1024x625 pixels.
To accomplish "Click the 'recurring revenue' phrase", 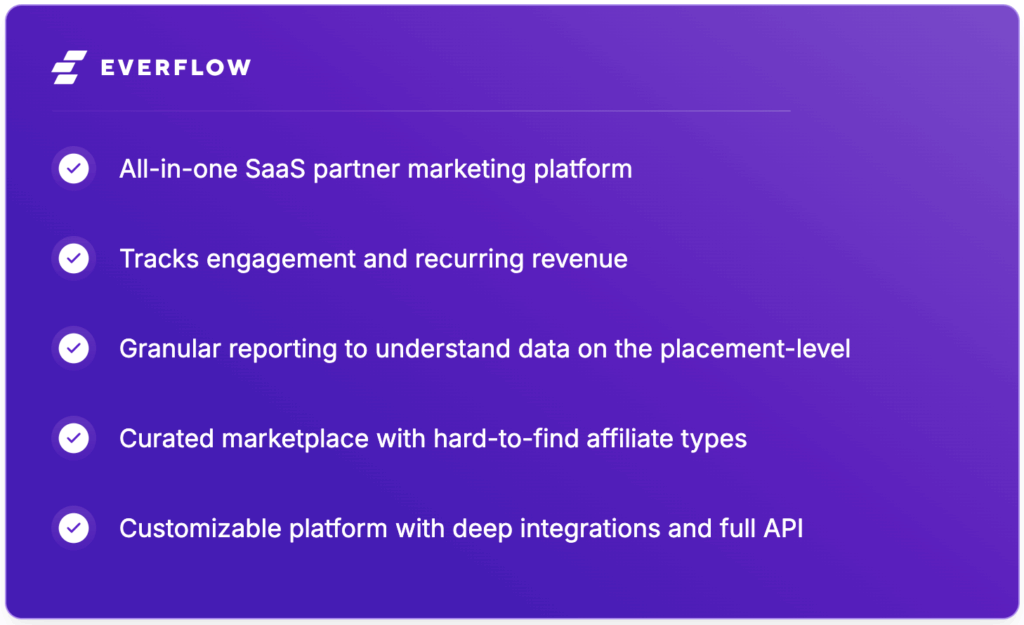I will point(533,259).
